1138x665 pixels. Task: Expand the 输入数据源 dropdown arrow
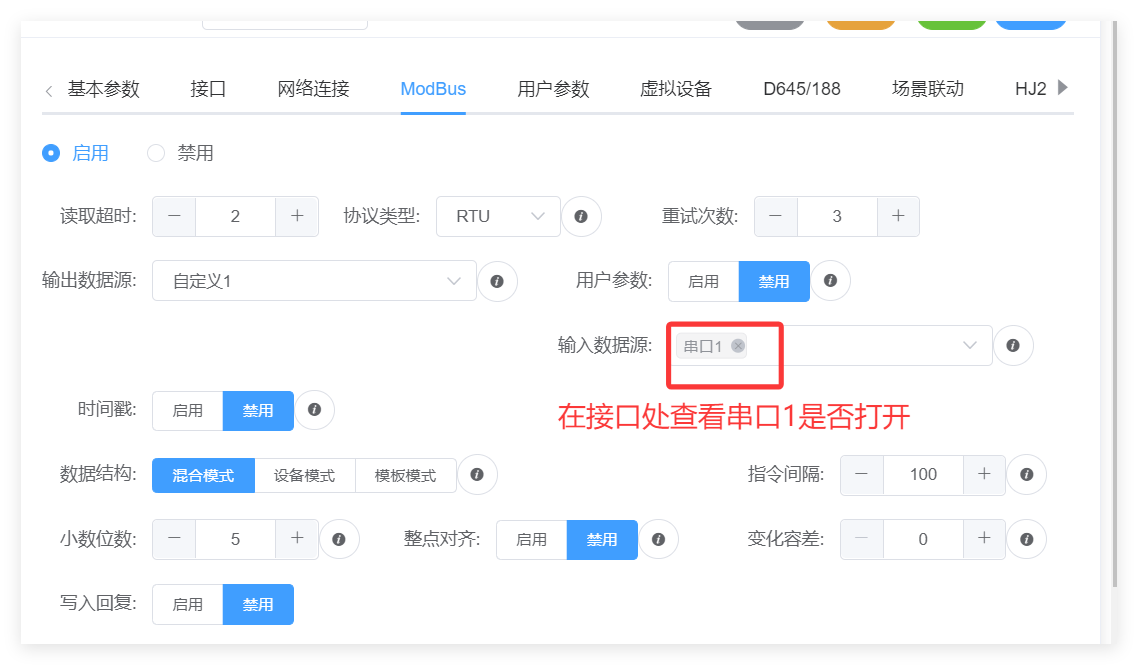tap(969, 345)
